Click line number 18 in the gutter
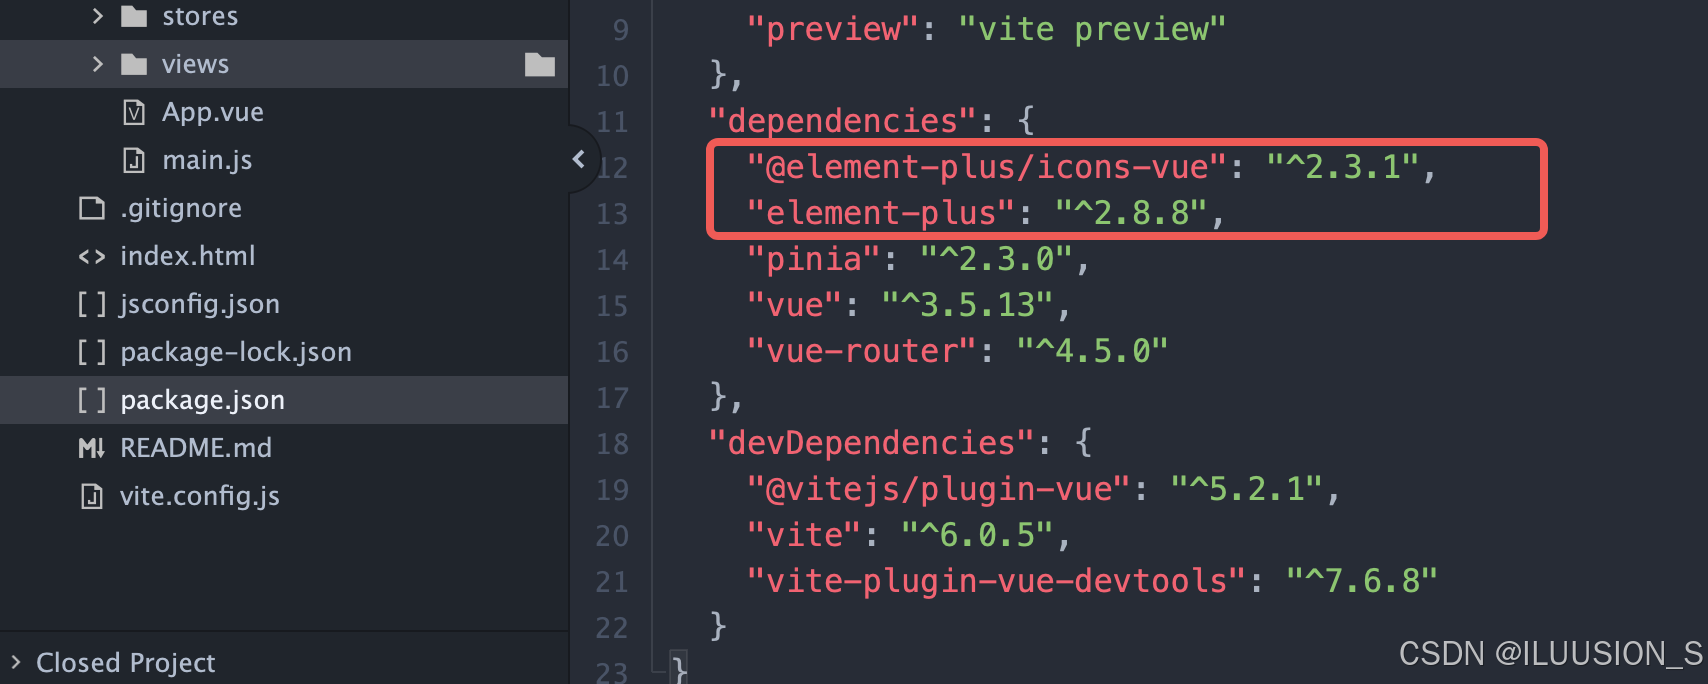Image resolution: width=1708 pixels, height=684 pixels. pyautogui.click(x=612, y=444)
